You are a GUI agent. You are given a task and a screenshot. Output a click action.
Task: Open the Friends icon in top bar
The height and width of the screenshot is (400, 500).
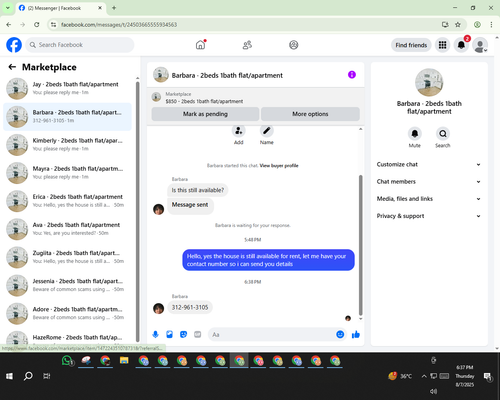tap(247, 45)
